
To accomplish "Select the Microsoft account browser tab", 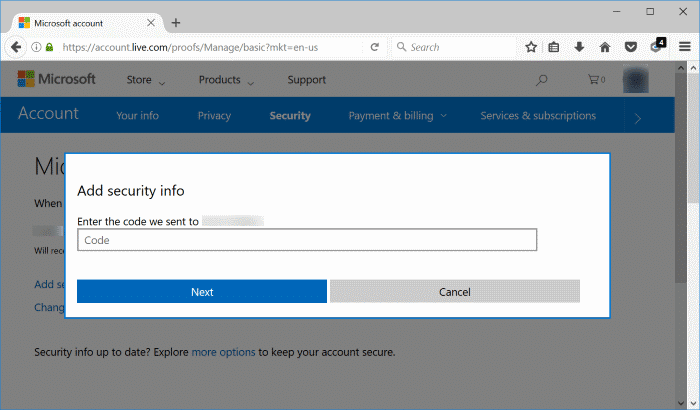I will [87, 23].
